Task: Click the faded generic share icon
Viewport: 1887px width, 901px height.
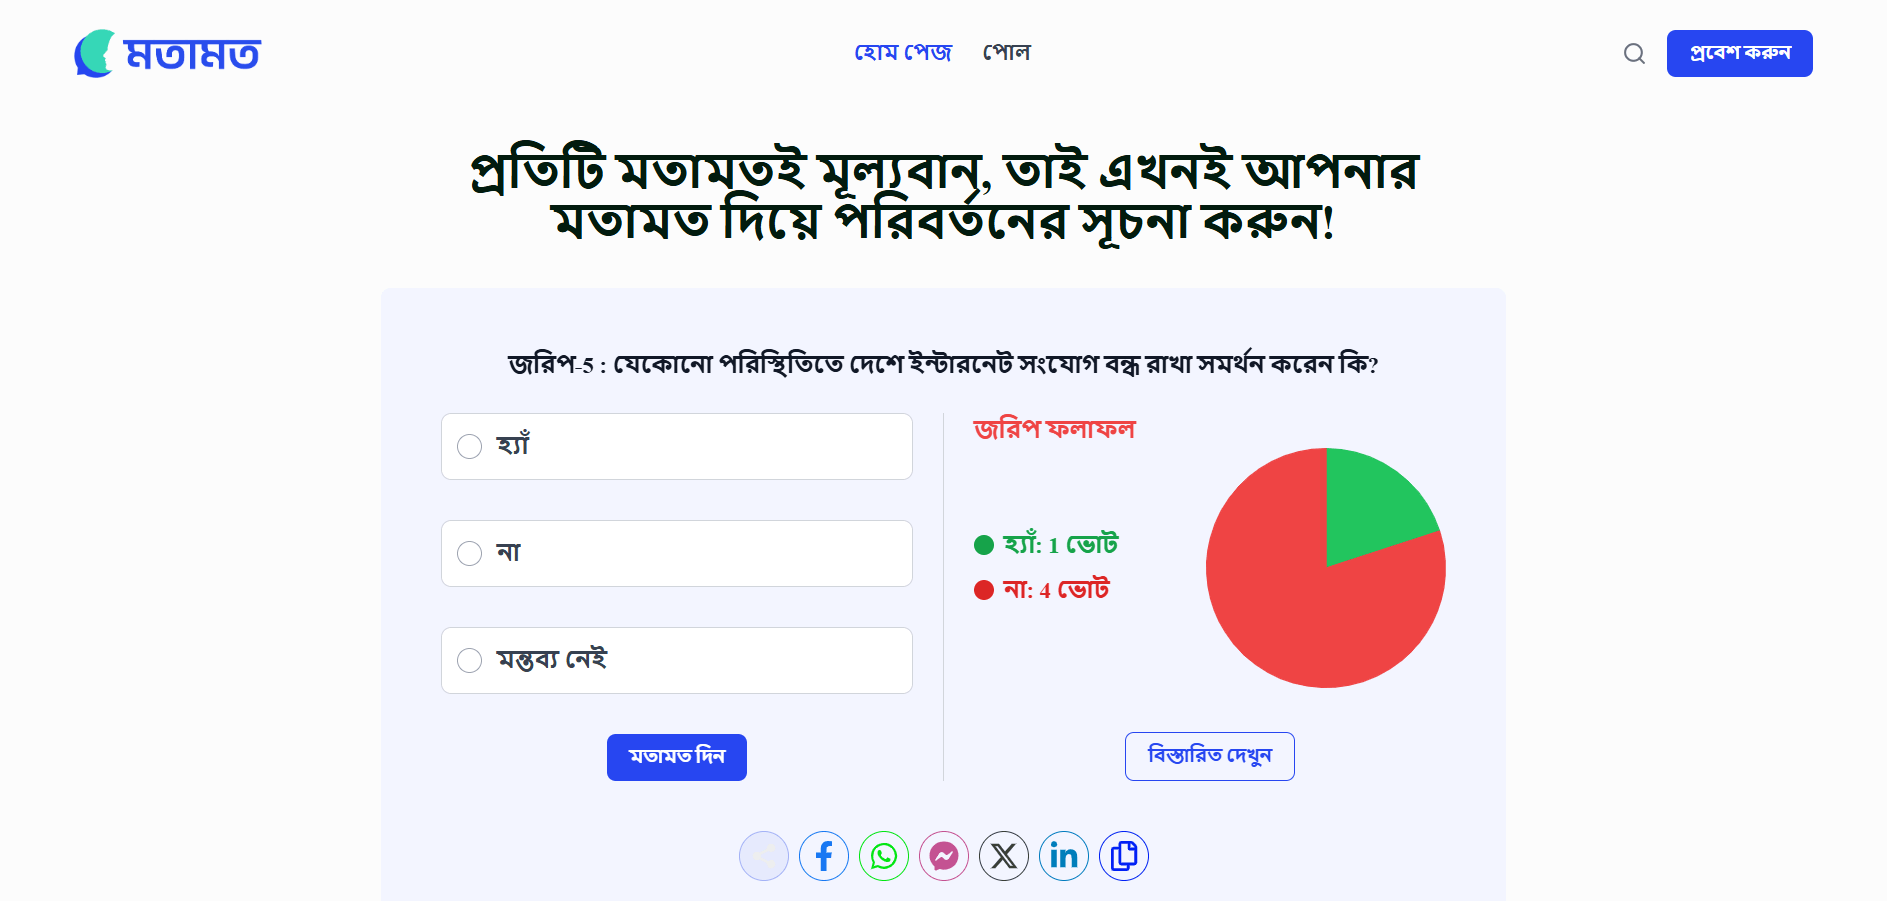Action: point(764,856)
